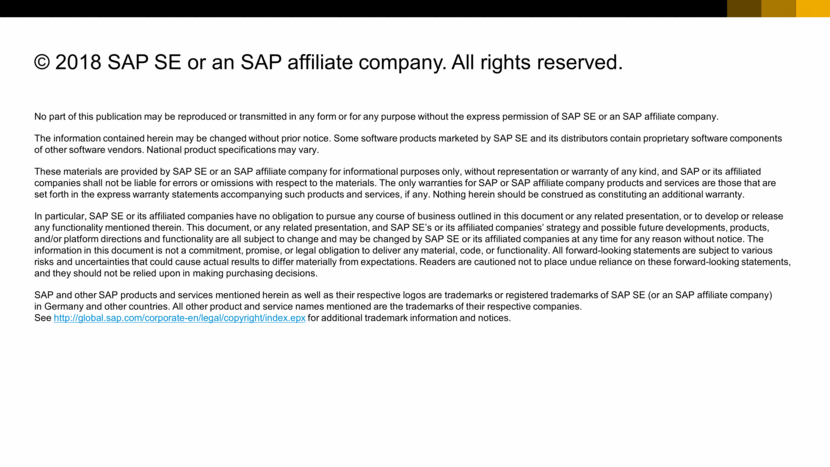Click the © symbol in the heading

42,63
